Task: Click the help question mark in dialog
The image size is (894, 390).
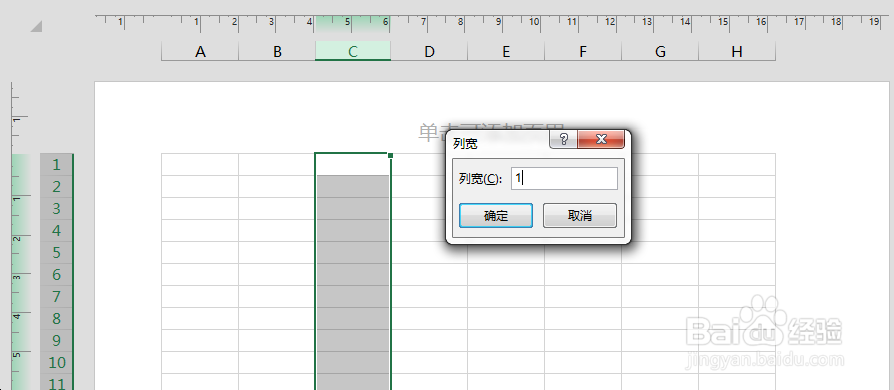Action: [x=563, y=139]
